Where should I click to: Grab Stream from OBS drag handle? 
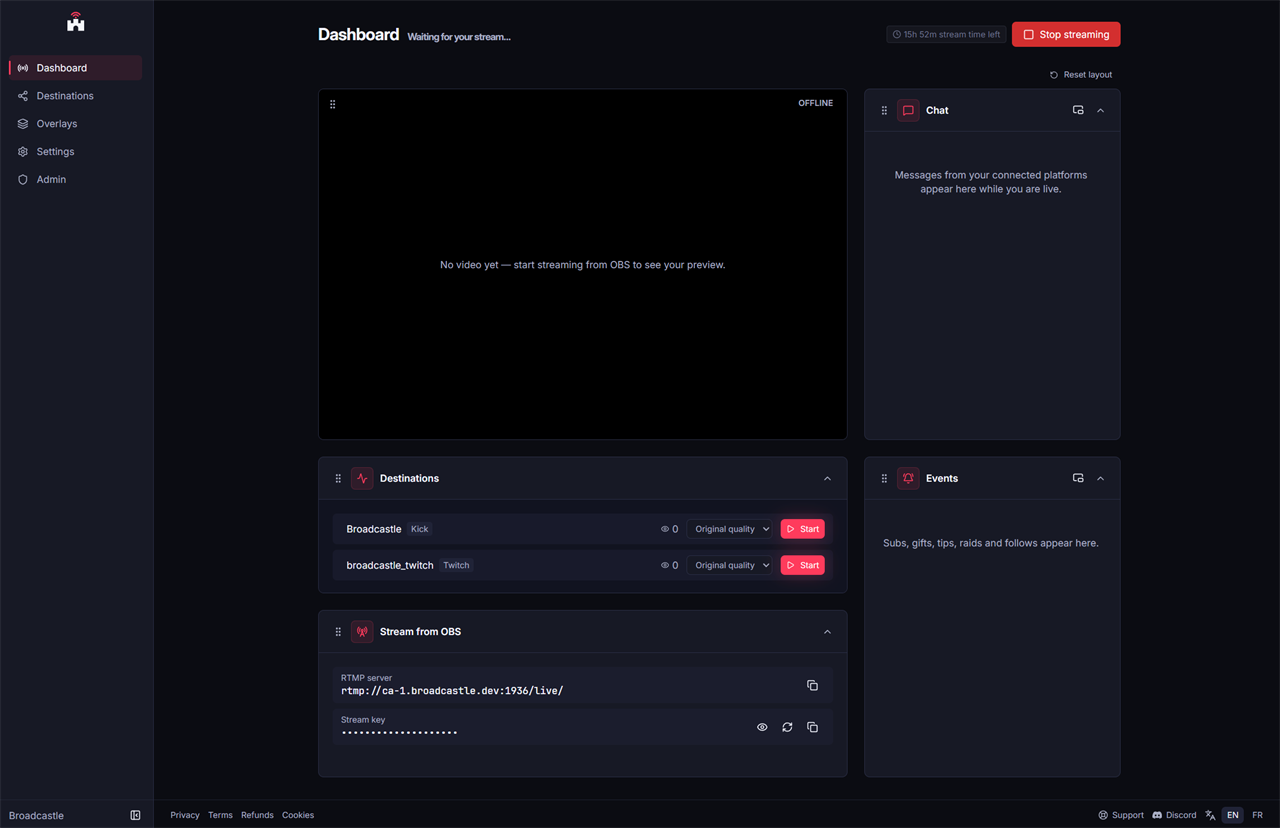(x=338, y=632)
